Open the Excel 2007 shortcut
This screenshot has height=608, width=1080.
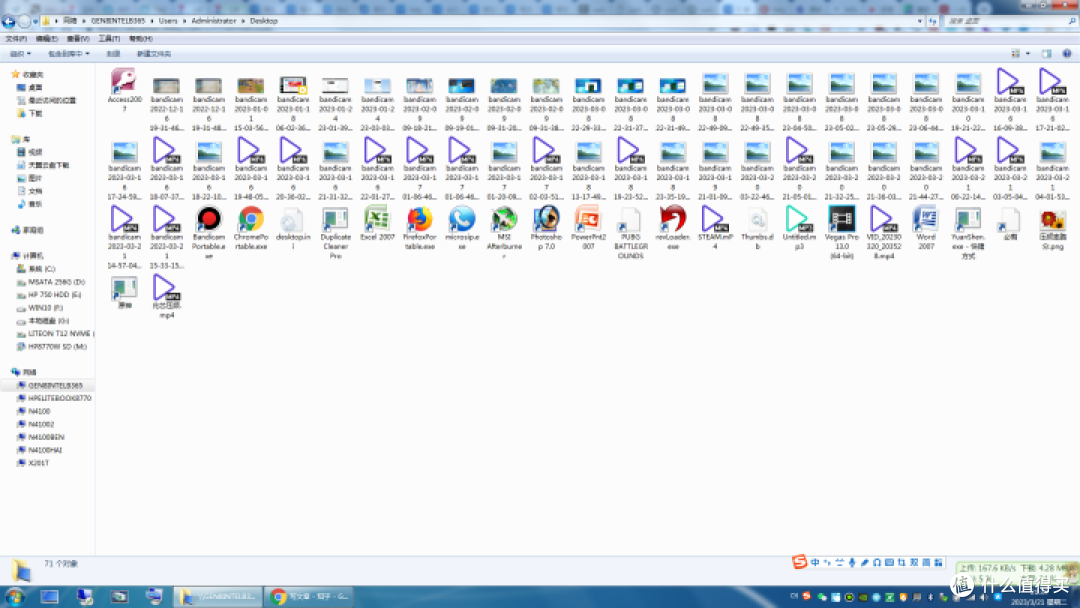click(377, 223)
